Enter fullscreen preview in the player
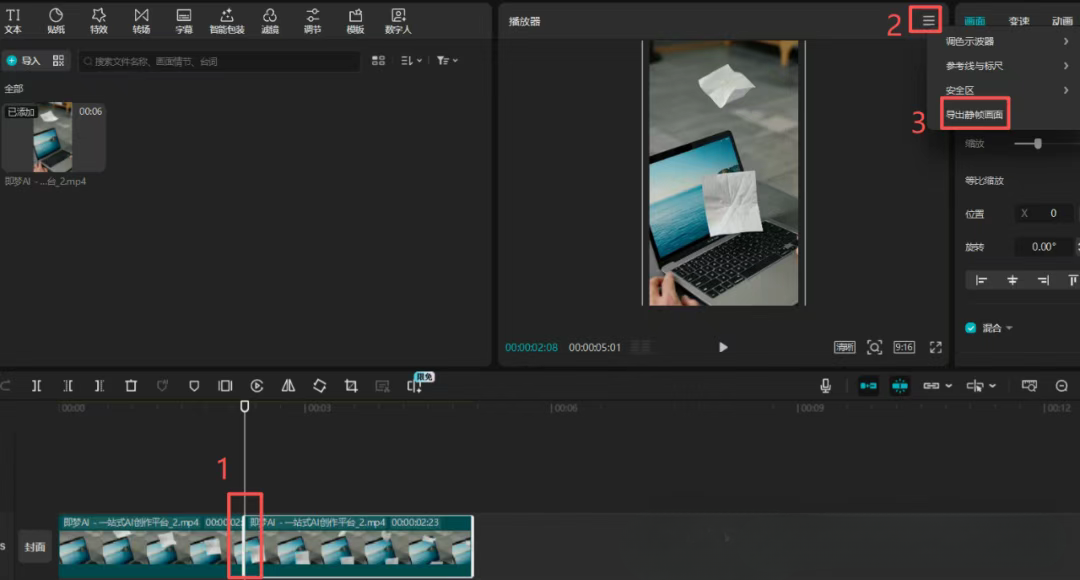The image size is (1080, 580). point(936,347)
